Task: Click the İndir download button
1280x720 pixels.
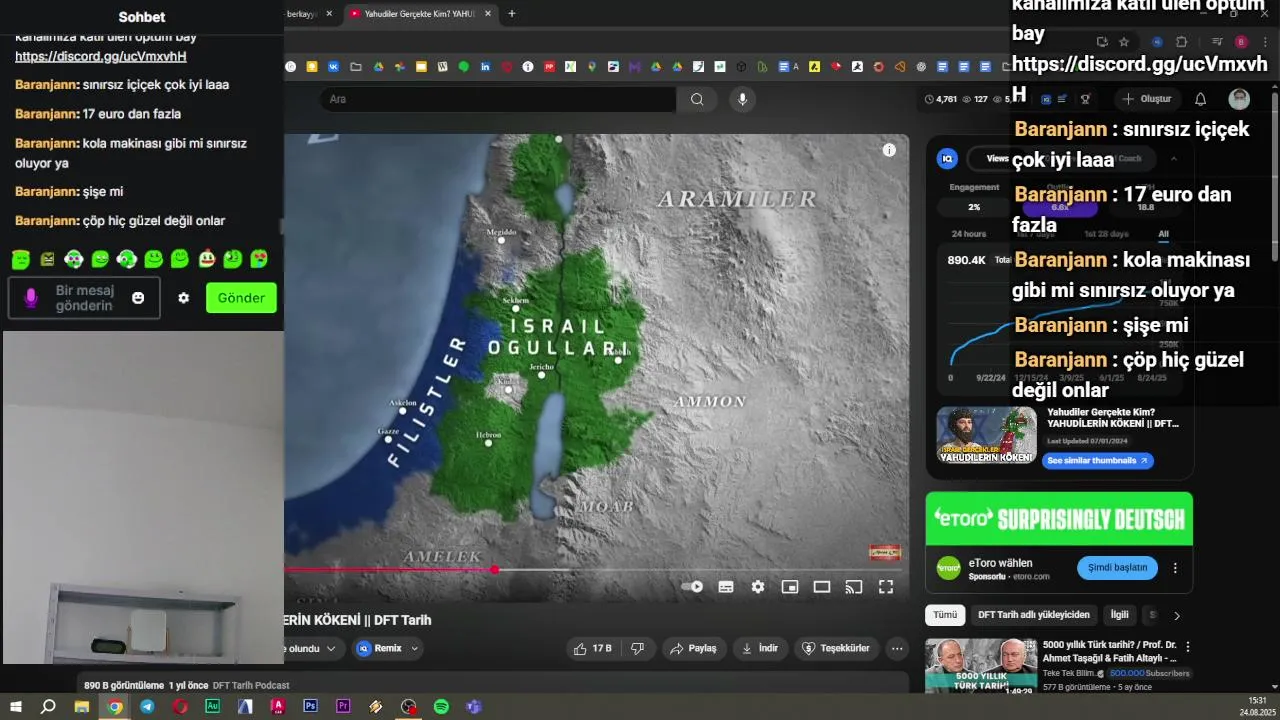Action: click(759, 648)
